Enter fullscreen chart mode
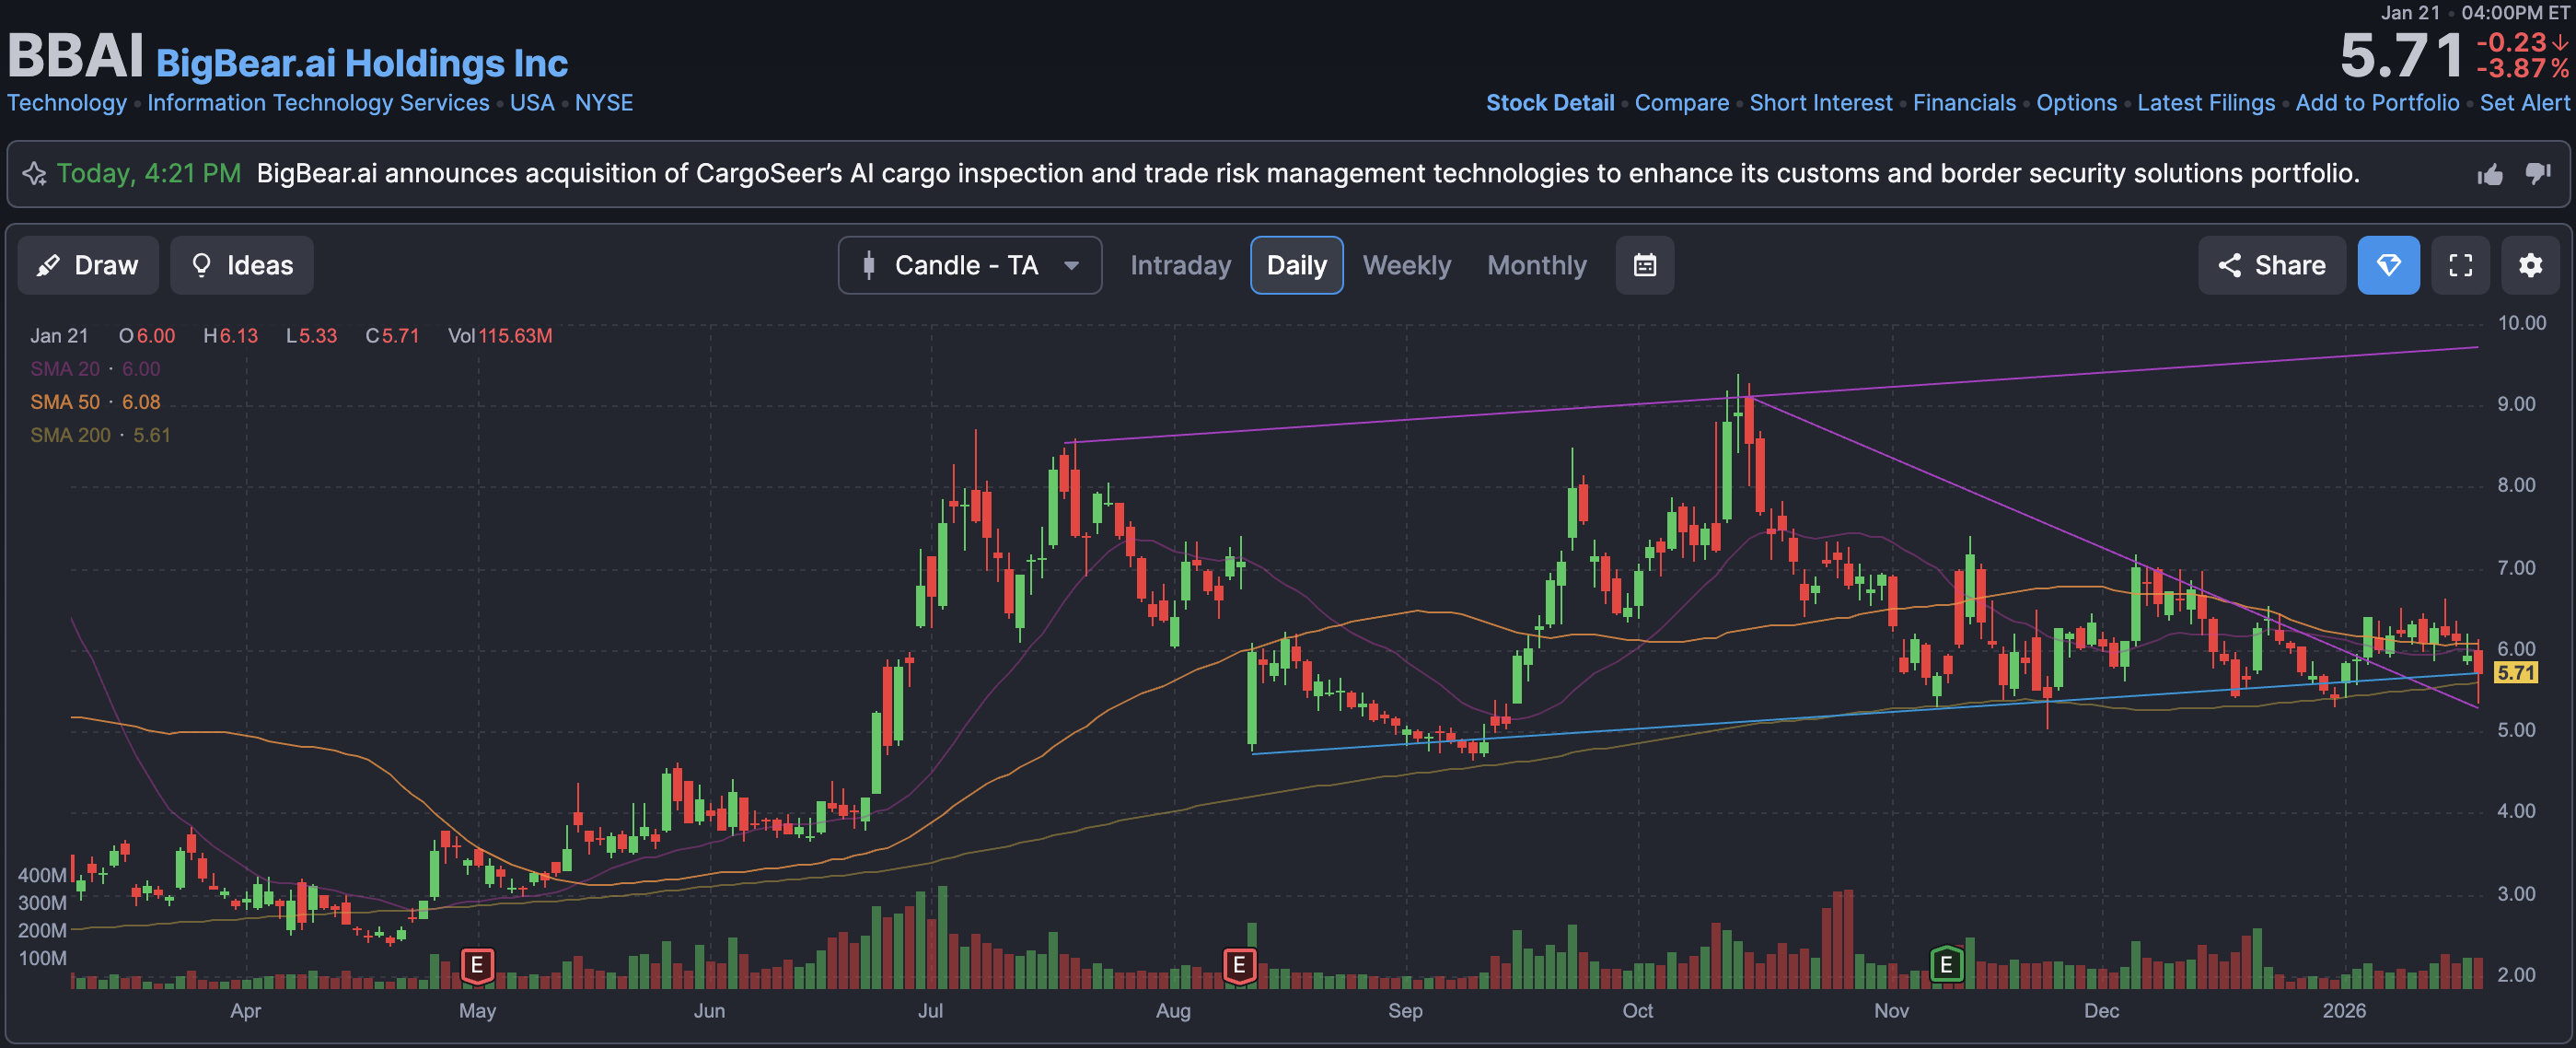The image size is (2576, 1048). pos(2460,265)
